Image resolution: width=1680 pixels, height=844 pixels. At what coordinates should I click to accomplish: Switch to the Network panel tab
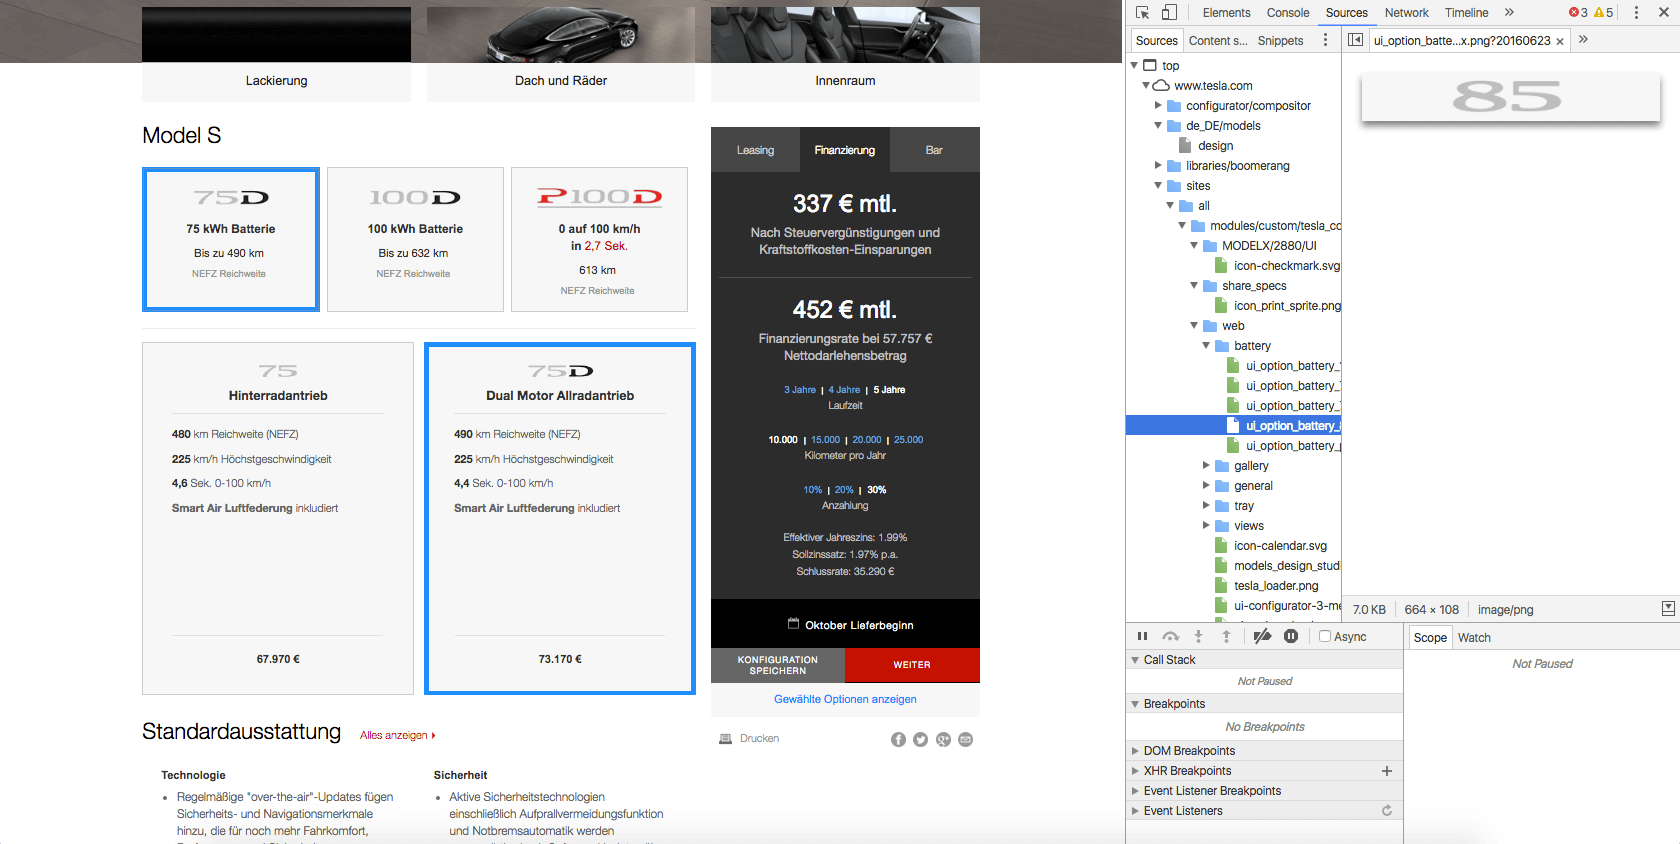(1406, 13)
